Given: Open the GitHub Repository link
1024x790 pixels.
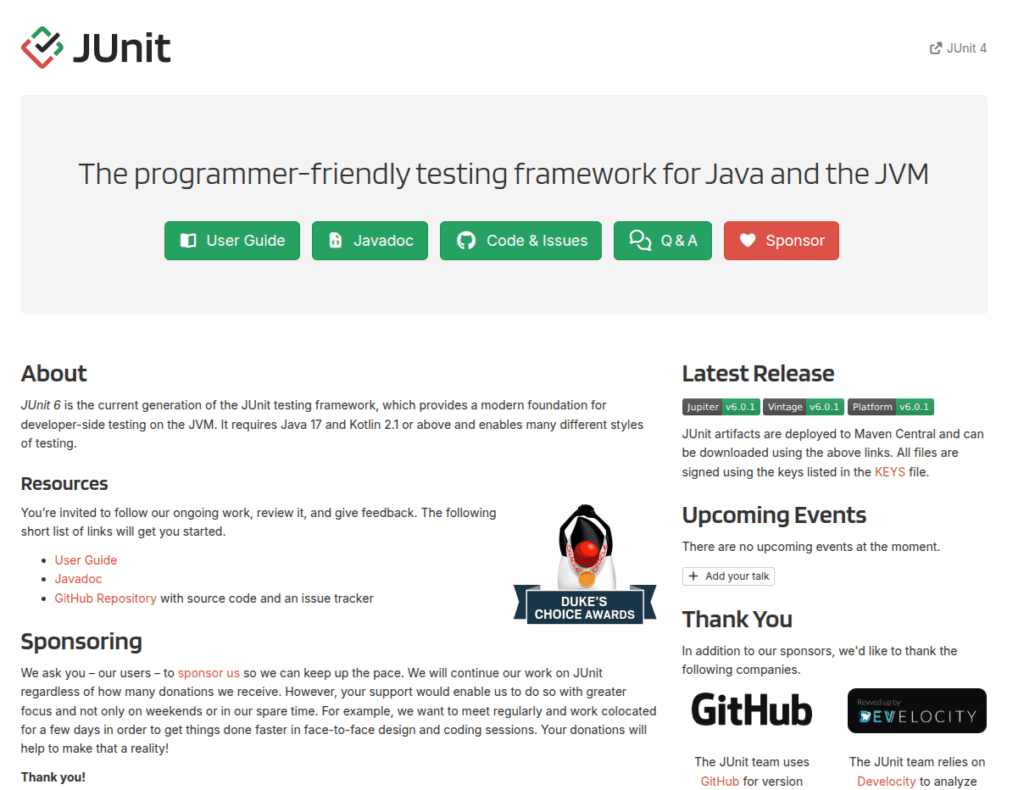Looking at the screenshot, I should pos(105,598).
